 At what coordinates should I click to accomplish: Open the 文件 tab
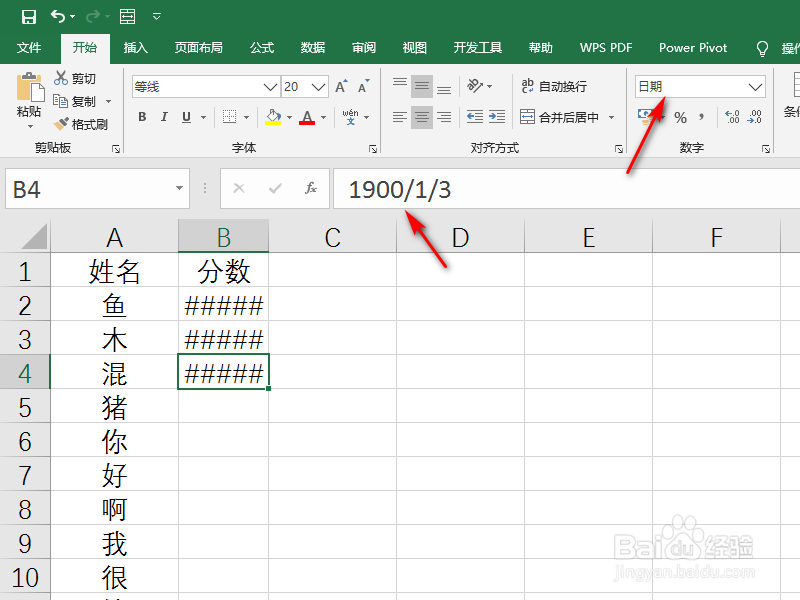pos(29,48)
